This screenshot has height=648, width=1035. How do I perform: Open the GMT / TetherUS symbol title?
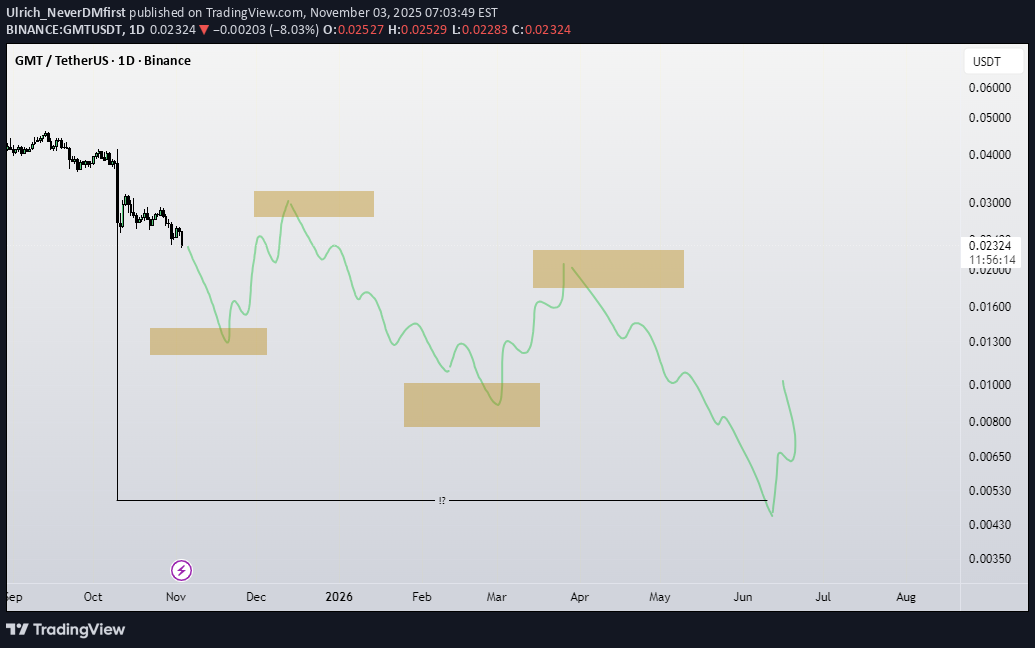pyautogui.click(x=102, y=60)
